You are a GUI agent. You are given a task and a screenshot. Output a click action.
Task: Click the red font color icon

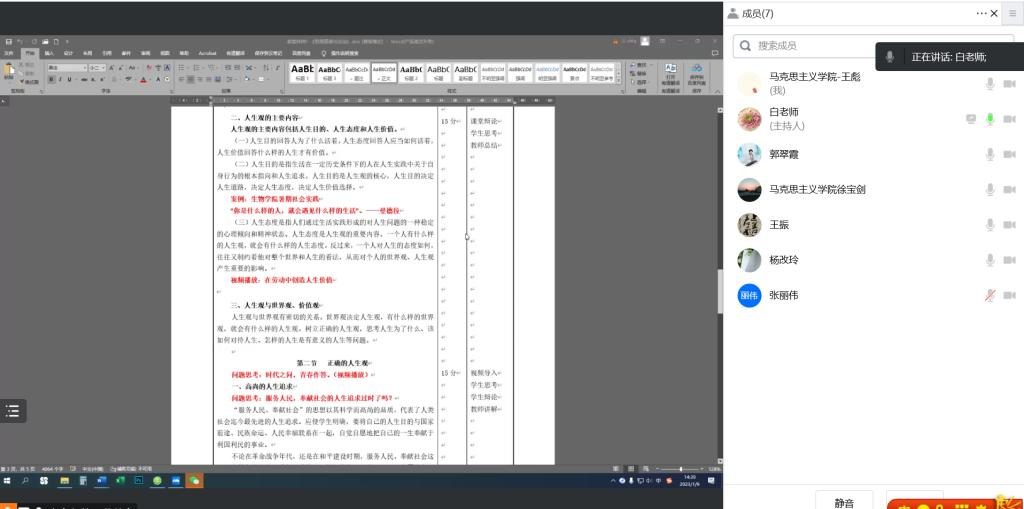tap(144, 79)
